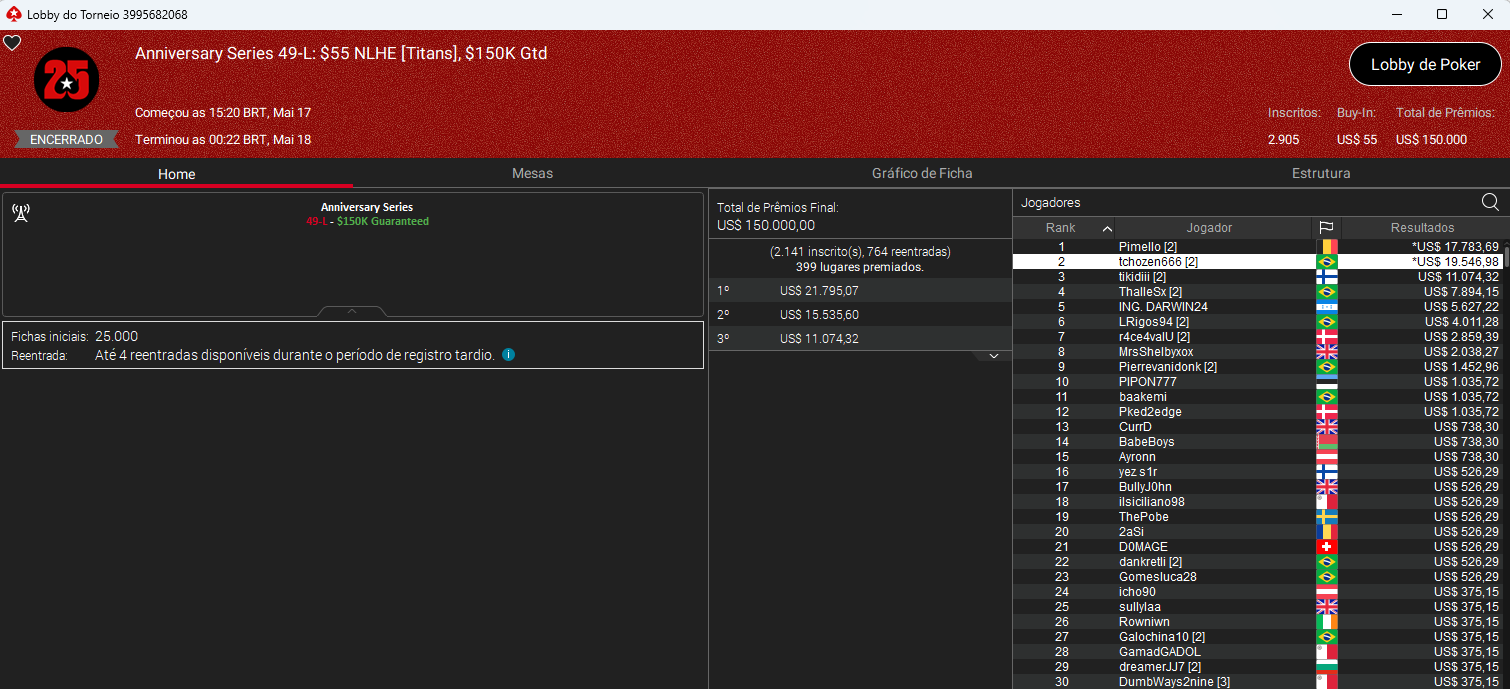Click the Brazil flag next to tchozen666

point(1327,262)
